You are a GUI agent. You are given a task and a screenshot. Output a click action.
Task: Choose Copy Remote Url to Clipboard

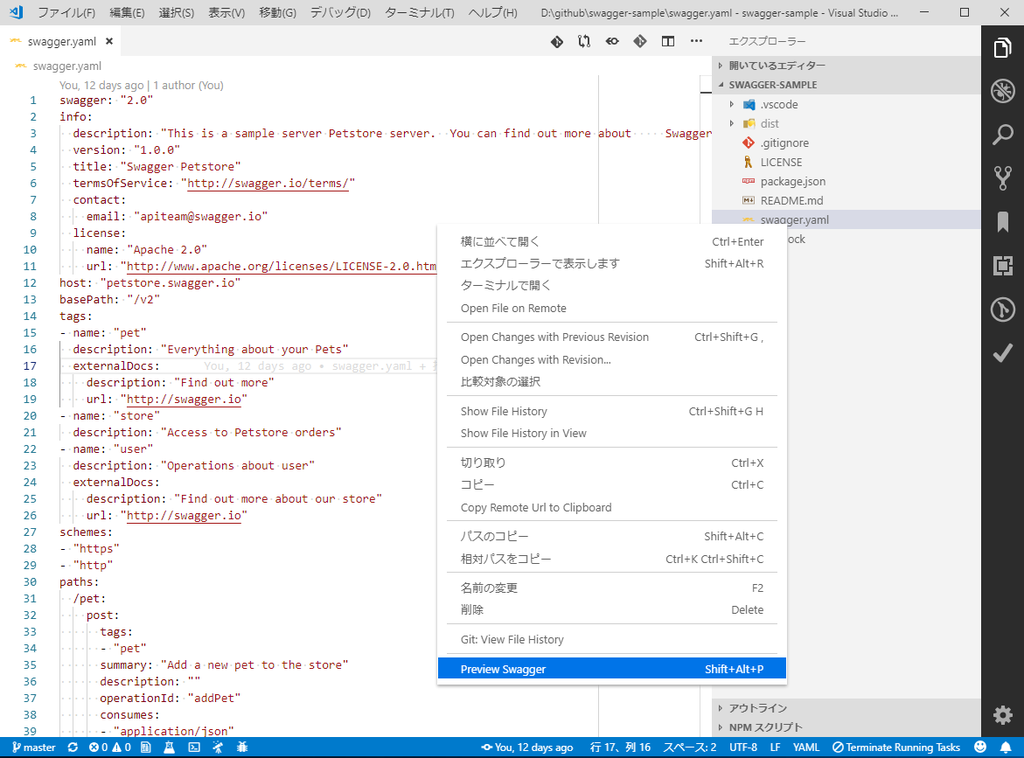pyautogui.click(x=612, y=507)
